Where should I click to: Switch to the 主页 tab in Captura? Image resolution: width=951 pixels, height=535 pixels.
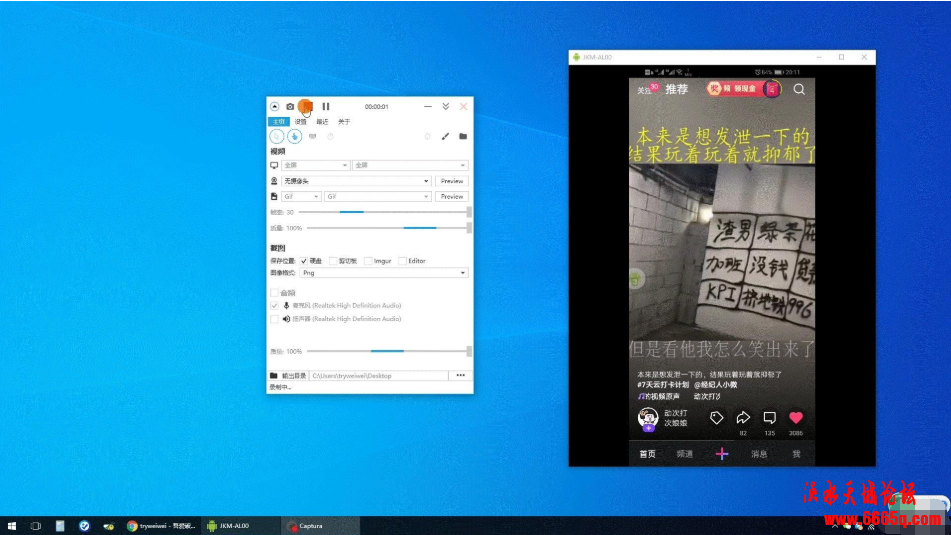click(x=279, y=122)
